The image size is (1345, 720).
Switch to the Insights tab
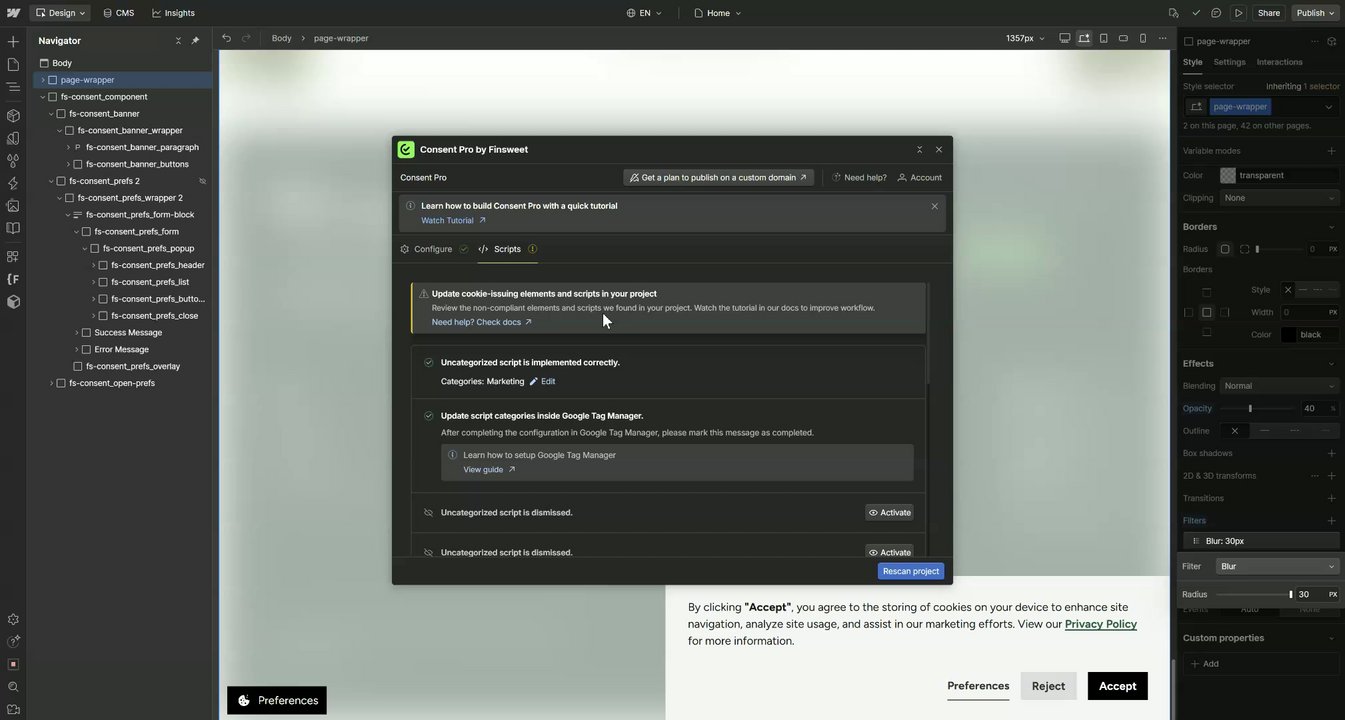pyautogui.click(x=173, y=13)
